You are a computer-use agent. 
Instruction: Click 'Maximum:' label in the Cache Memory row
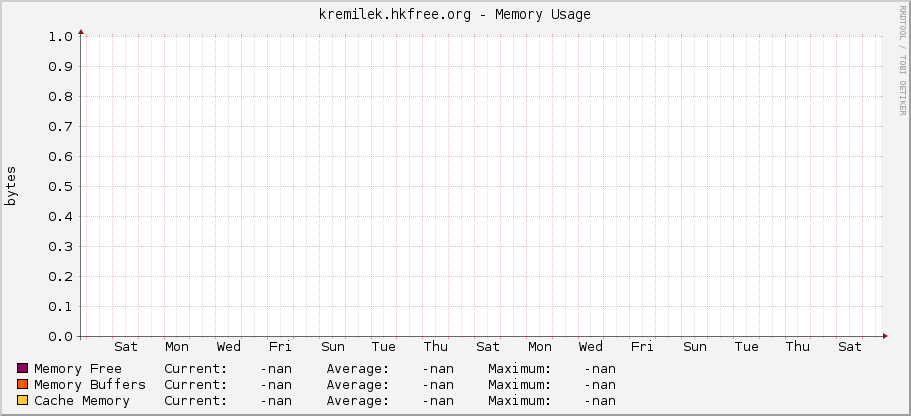[x=519, y=401]
